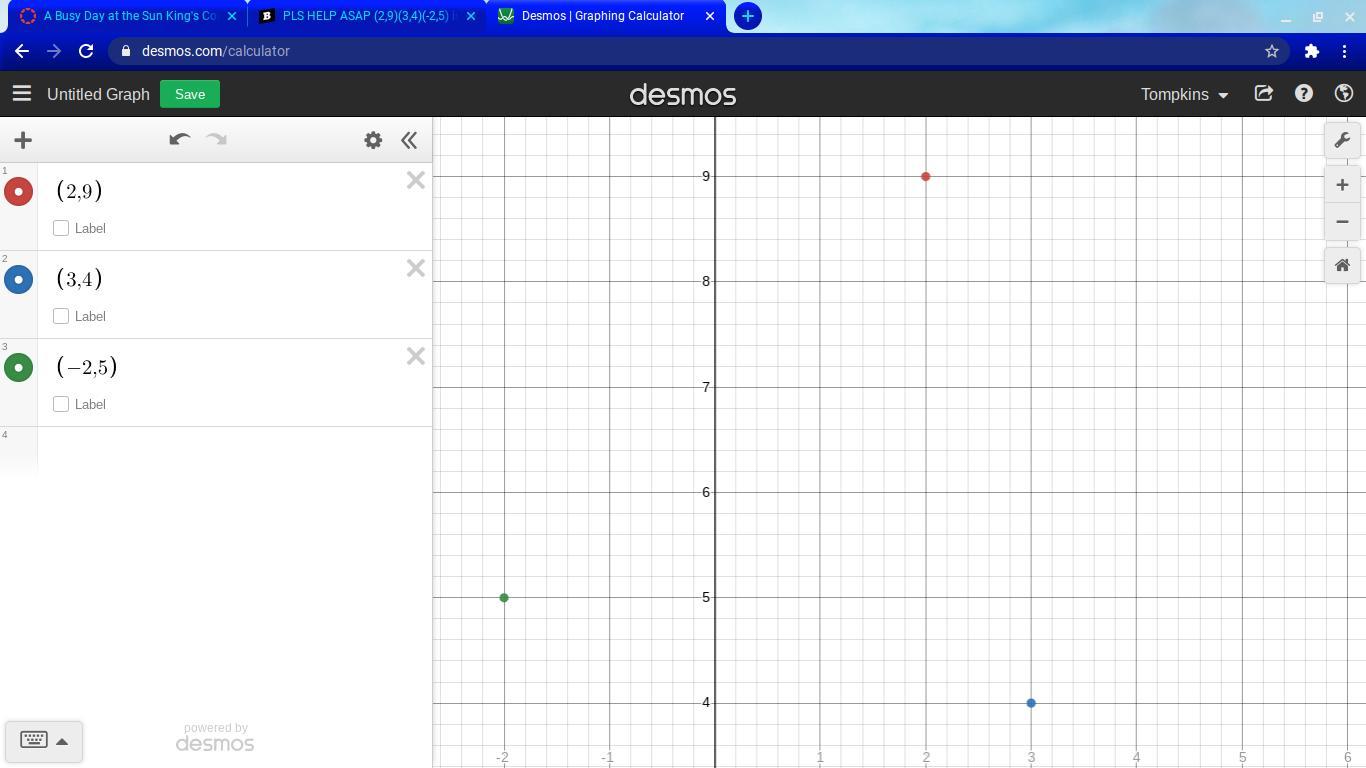Viewport: 1366px width, 768px height.
Task: Zoom in on the graph
Action: [x=1342, y=185]
